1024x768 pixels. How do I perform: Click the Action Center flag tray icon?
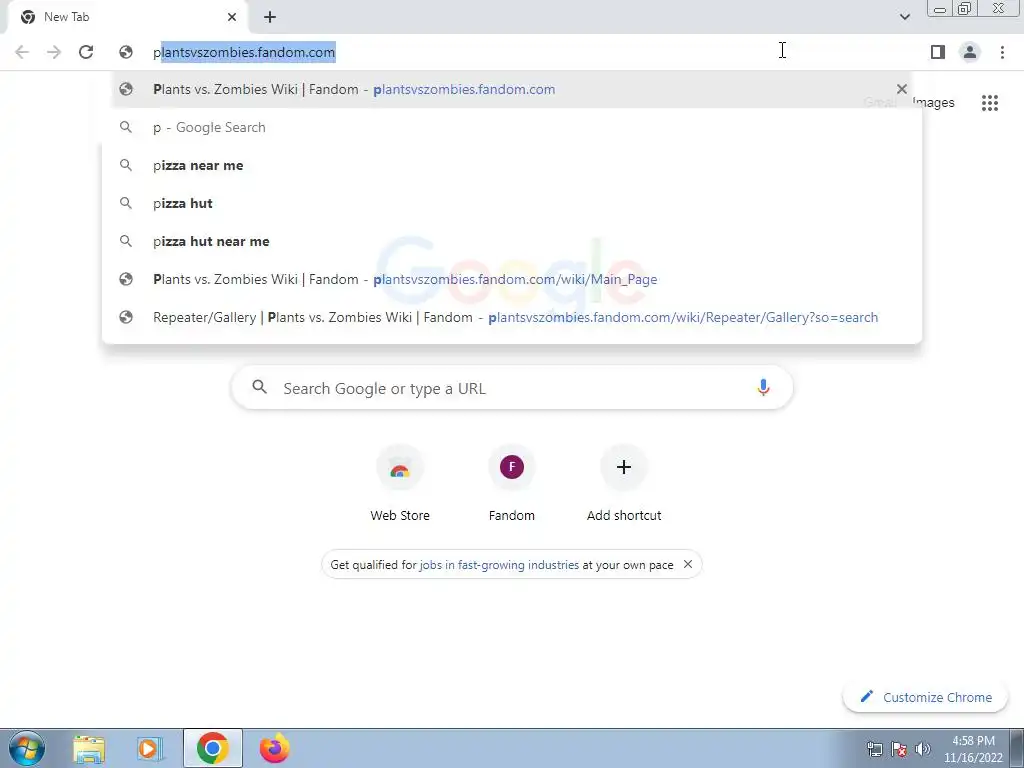point(899,749)
